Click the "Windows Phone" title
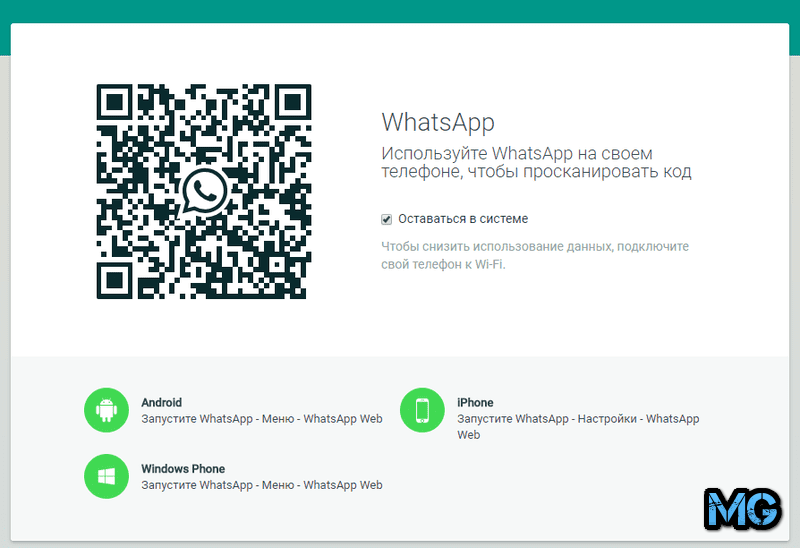 pyautogui.click(x=183, y=469)
